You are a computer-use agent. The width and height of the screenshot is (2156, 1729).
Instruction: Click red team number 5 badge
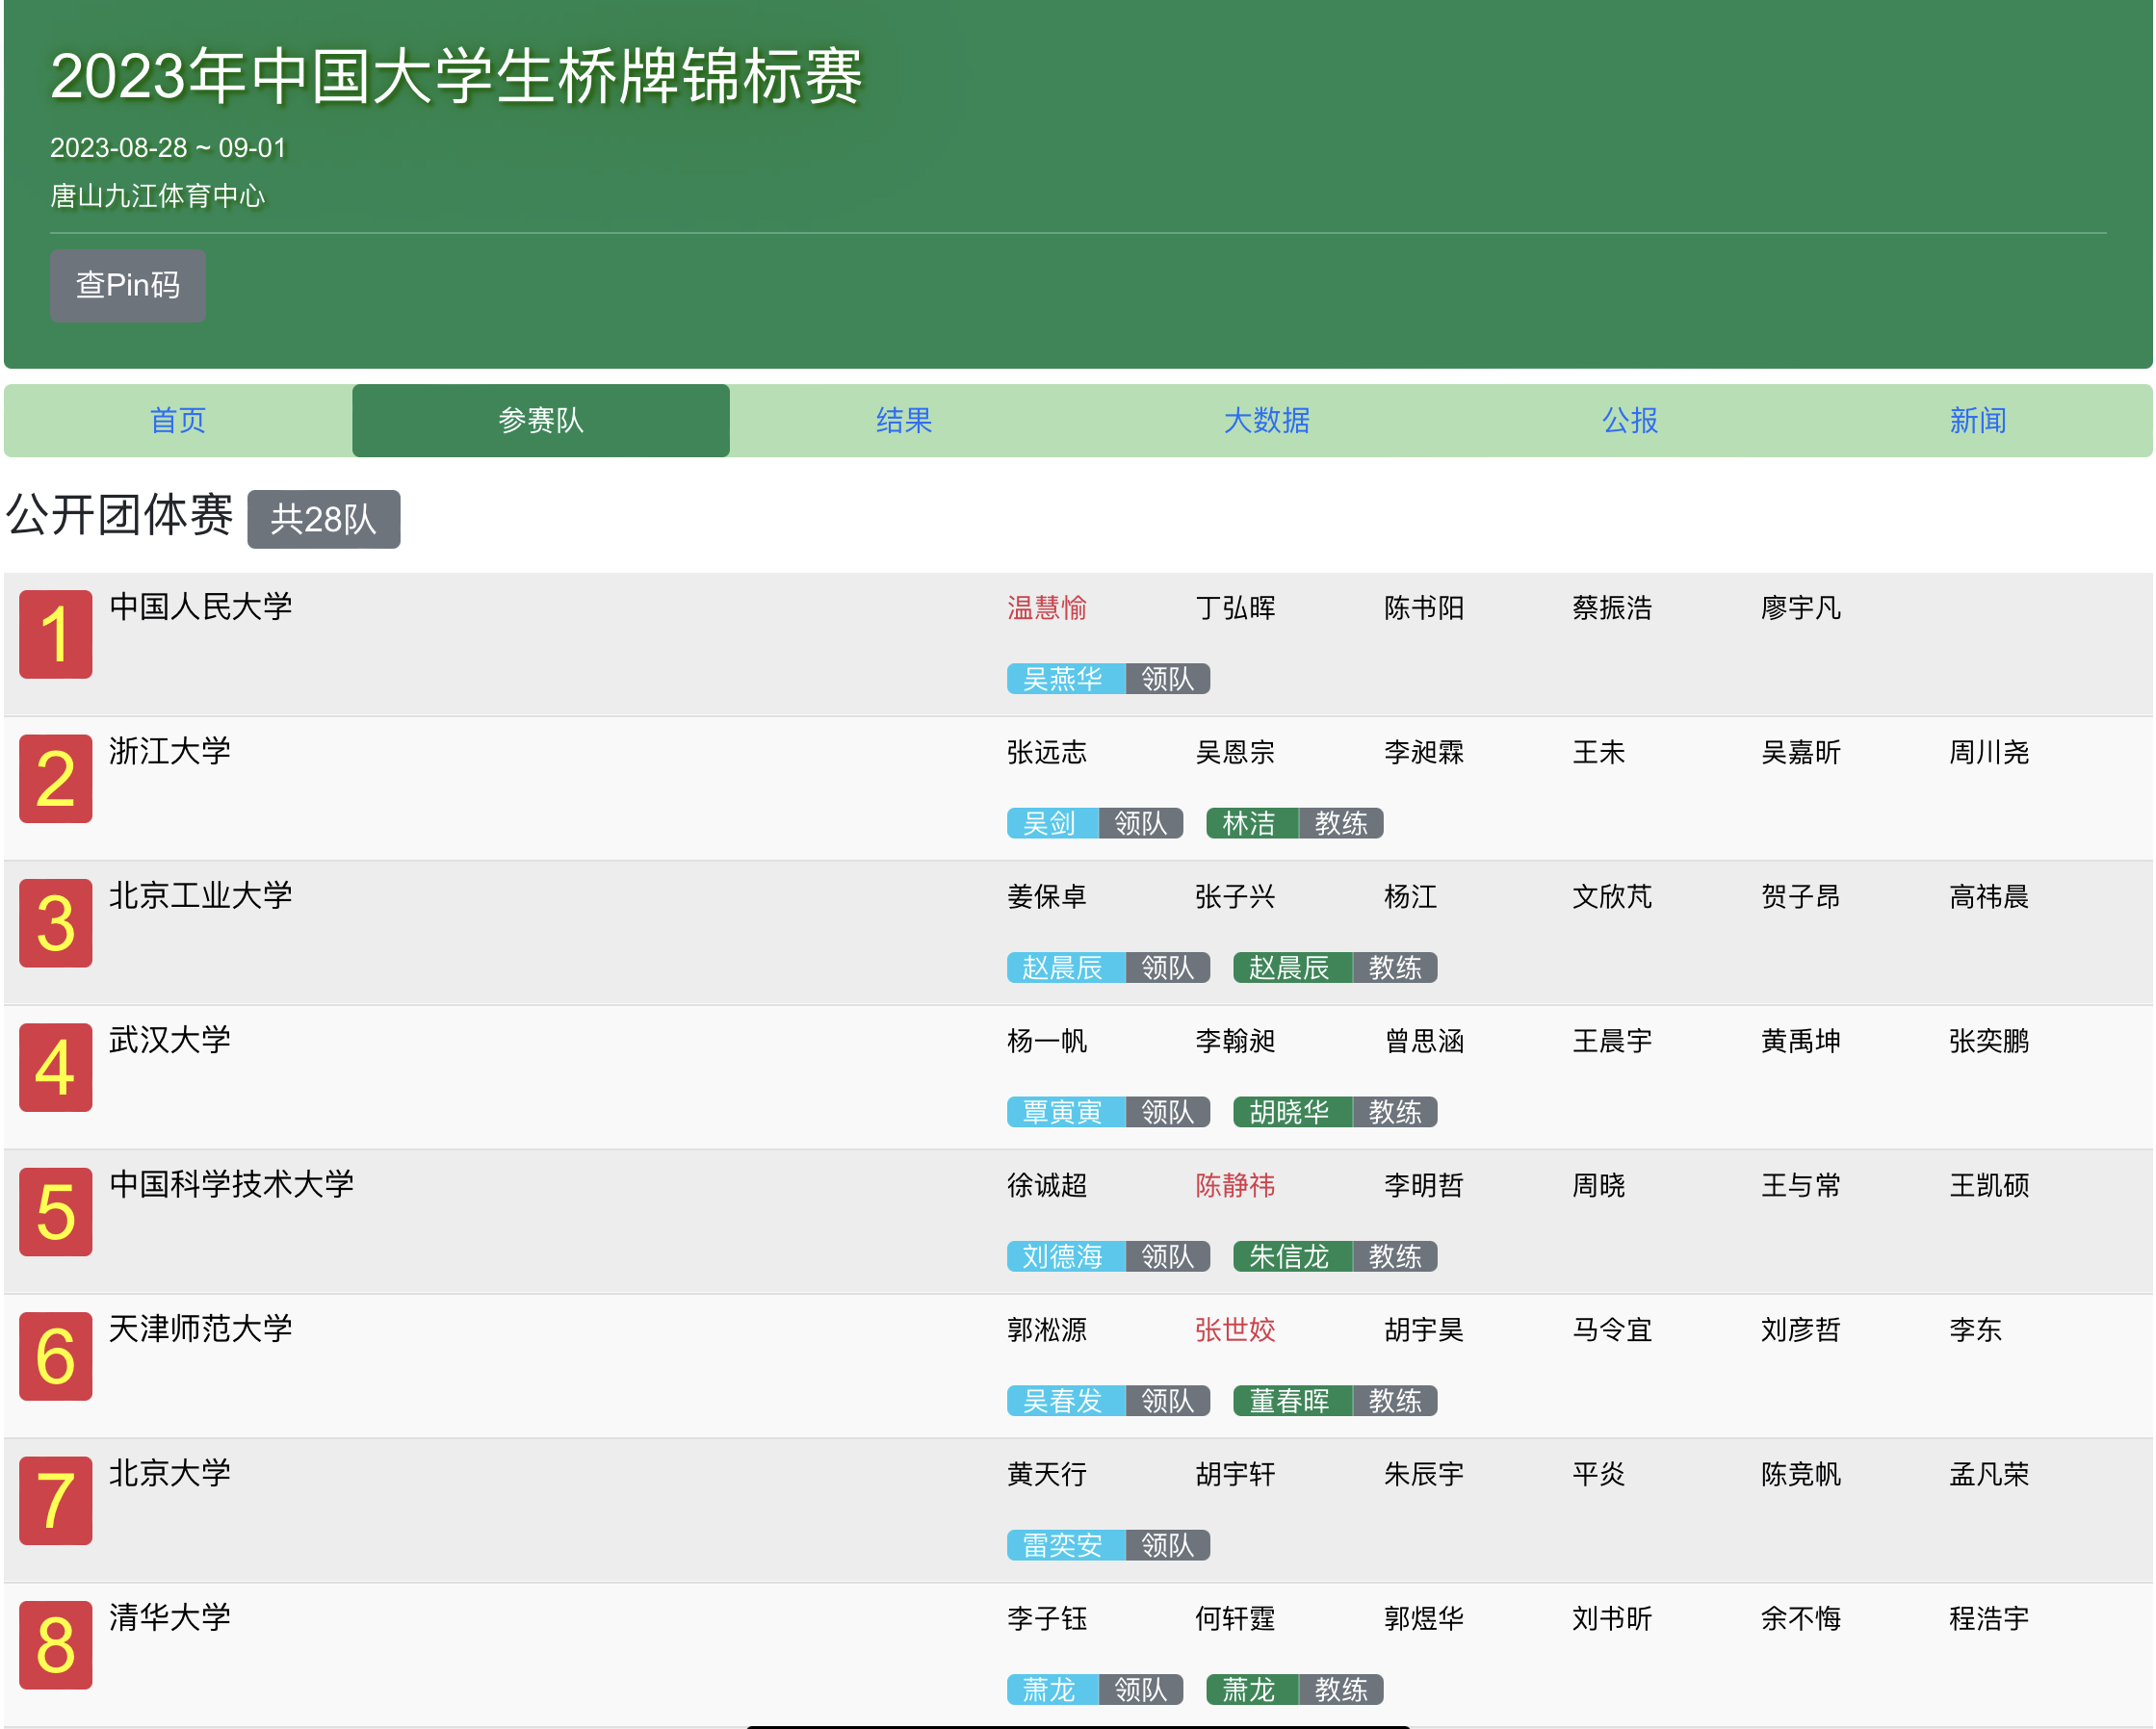[x=56, y=1212]
